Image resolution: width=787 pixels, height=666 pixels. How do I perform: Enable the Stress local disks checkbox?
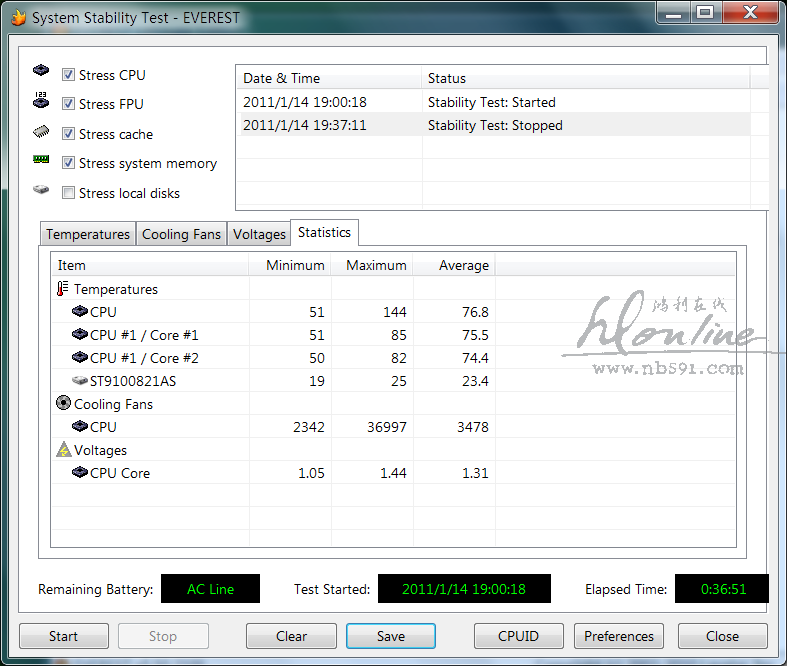click(x=69, y=193)
